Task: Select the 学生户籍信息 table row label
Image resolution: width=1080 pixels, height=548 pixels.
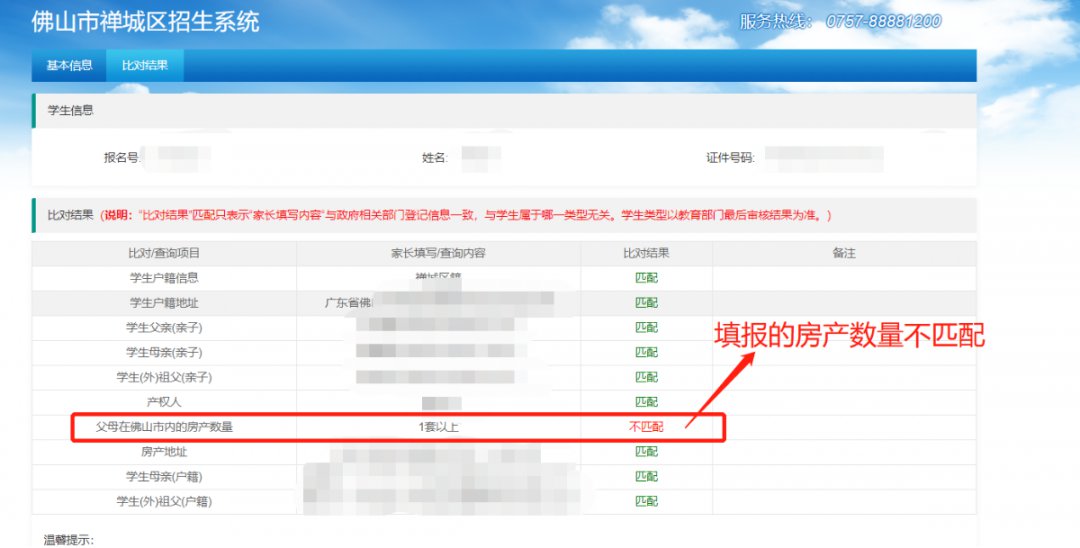Action: [x=164, y=278]
